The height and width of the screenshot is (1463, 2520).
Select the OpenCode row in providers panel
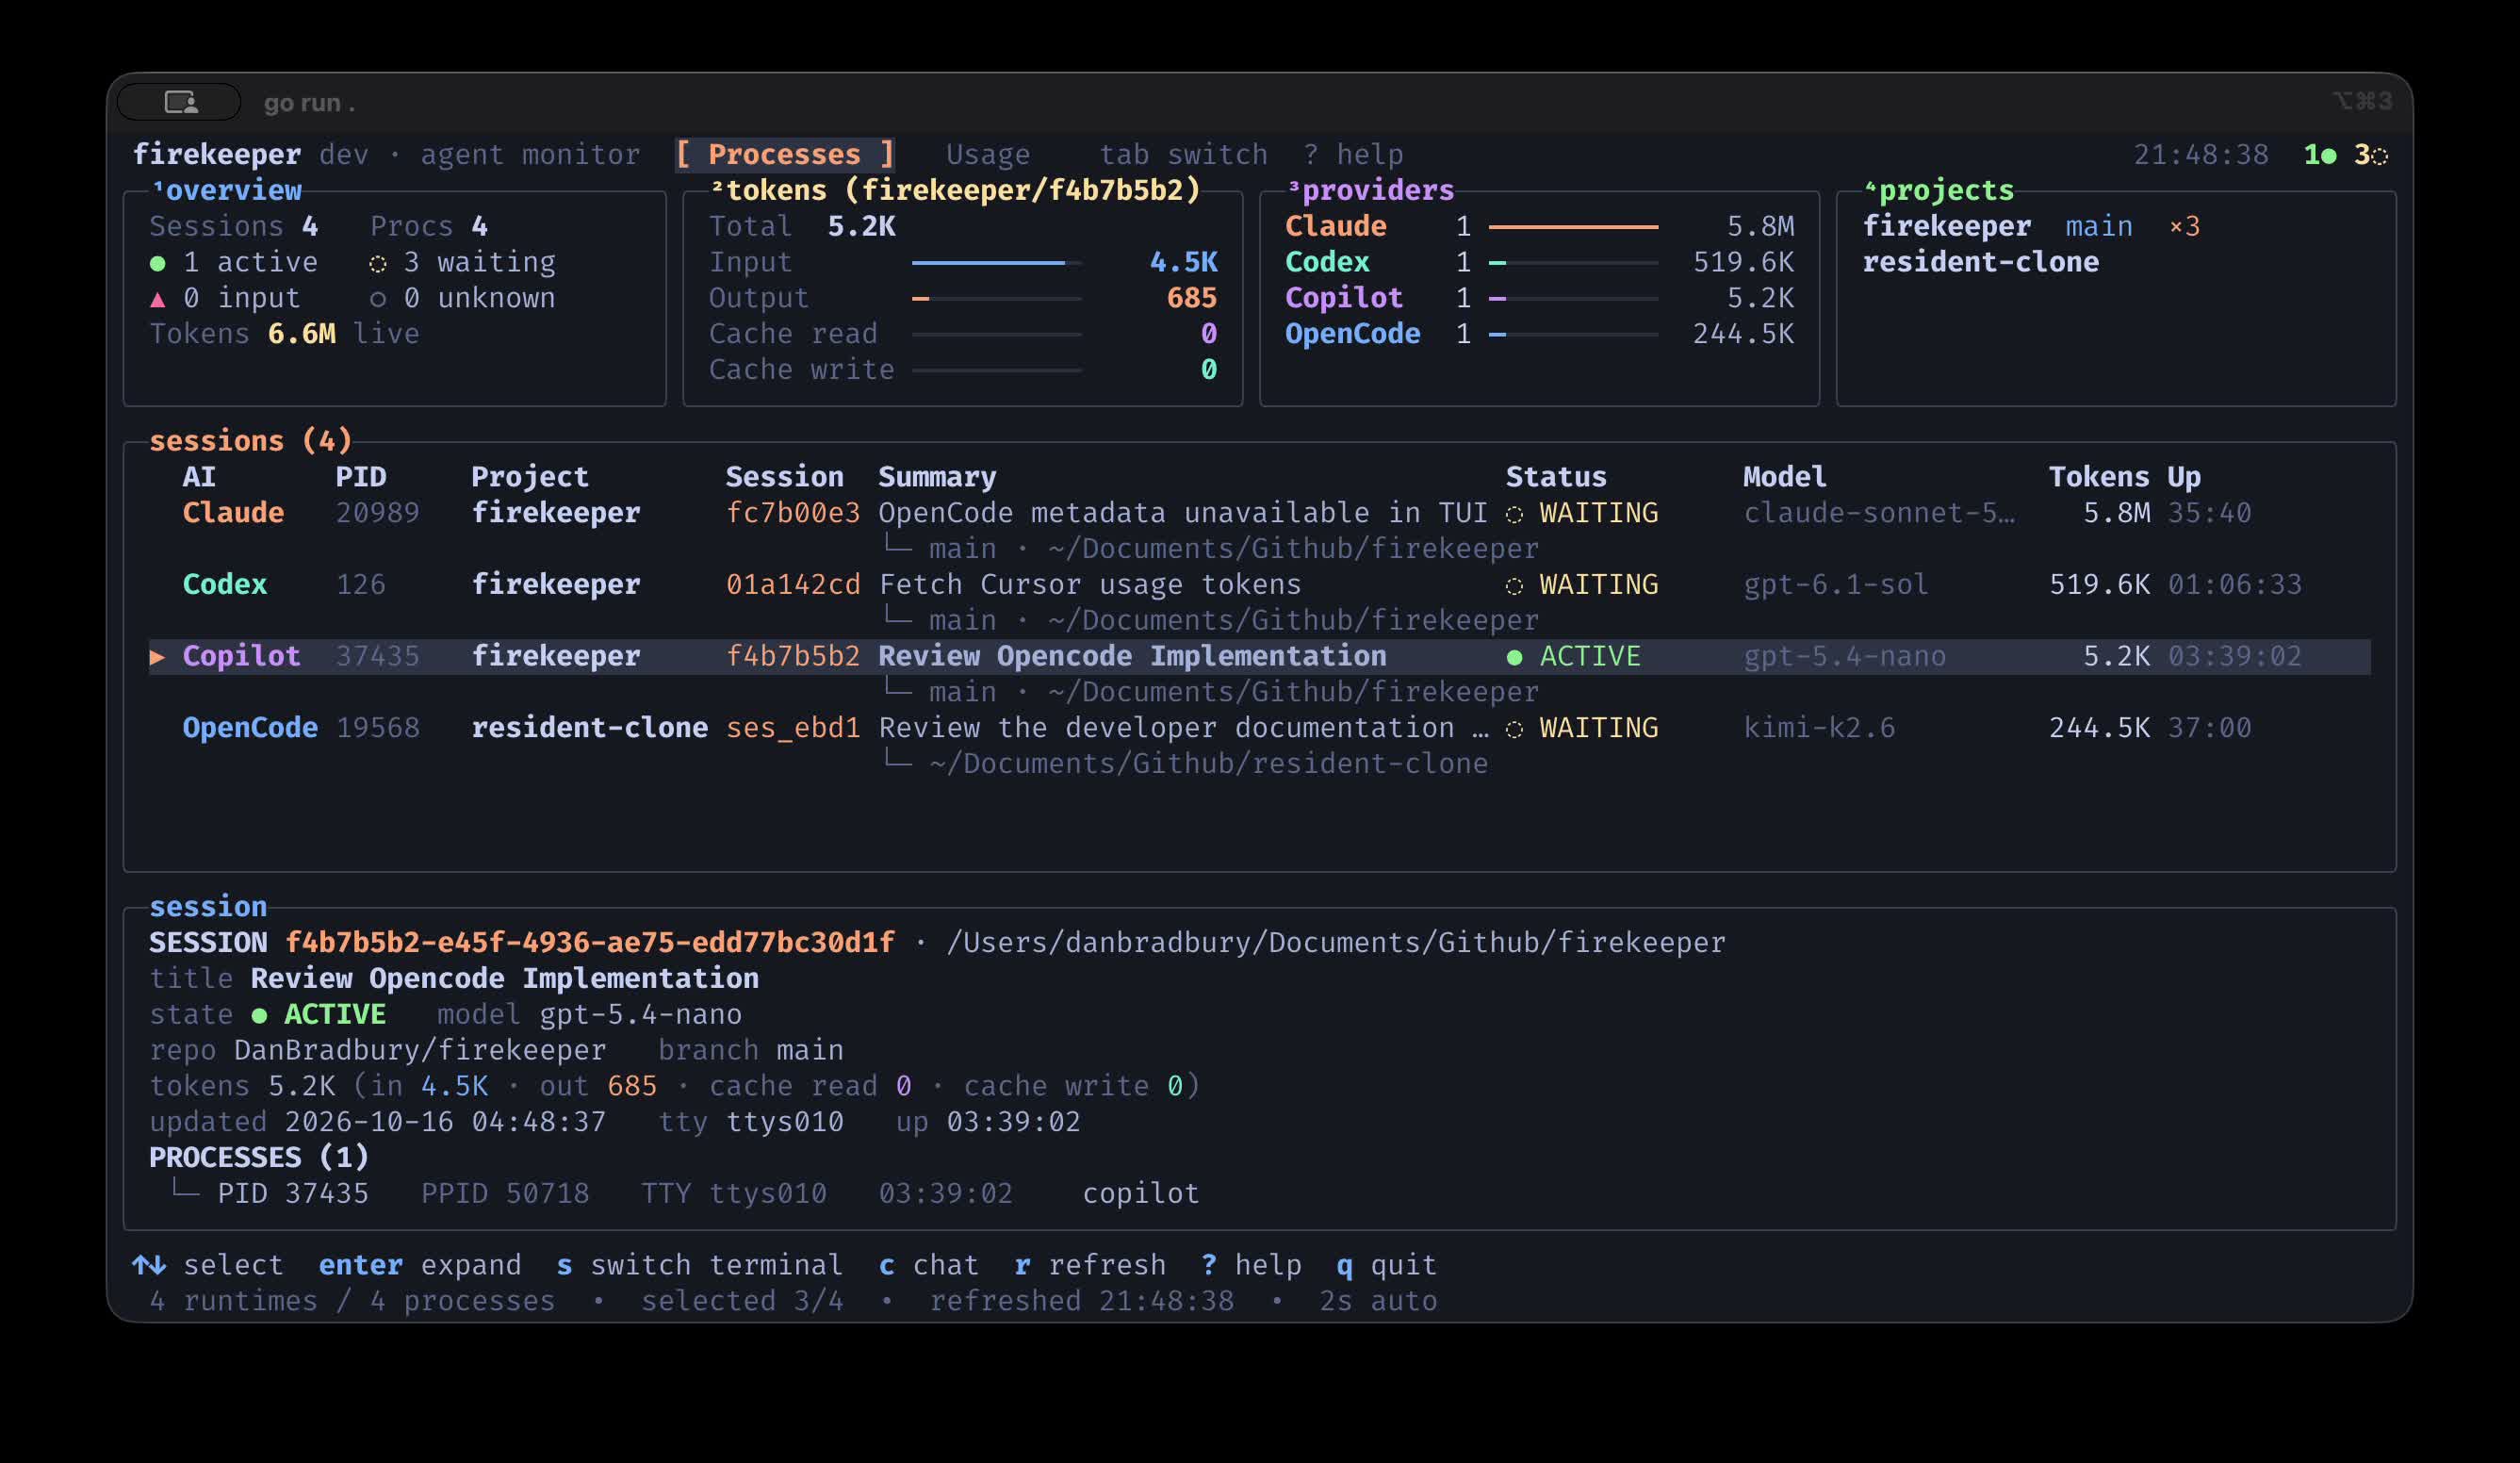[x=1539, y=334]
